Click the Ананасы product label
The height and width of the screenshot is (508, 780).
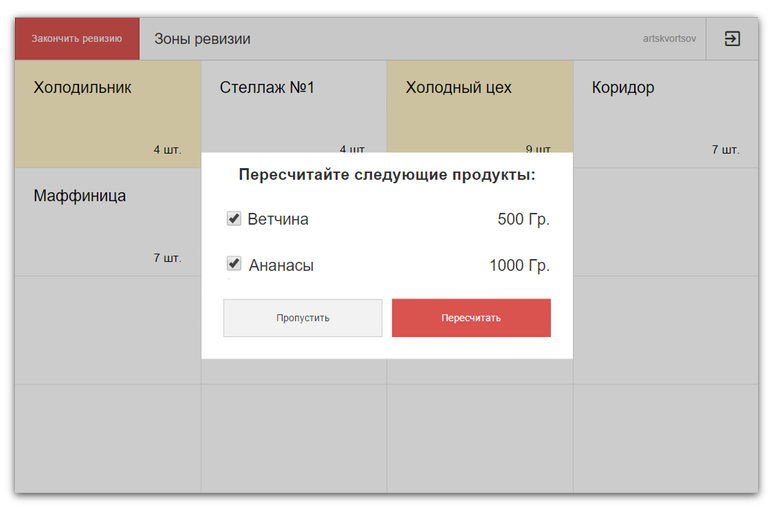pos(281,265)
